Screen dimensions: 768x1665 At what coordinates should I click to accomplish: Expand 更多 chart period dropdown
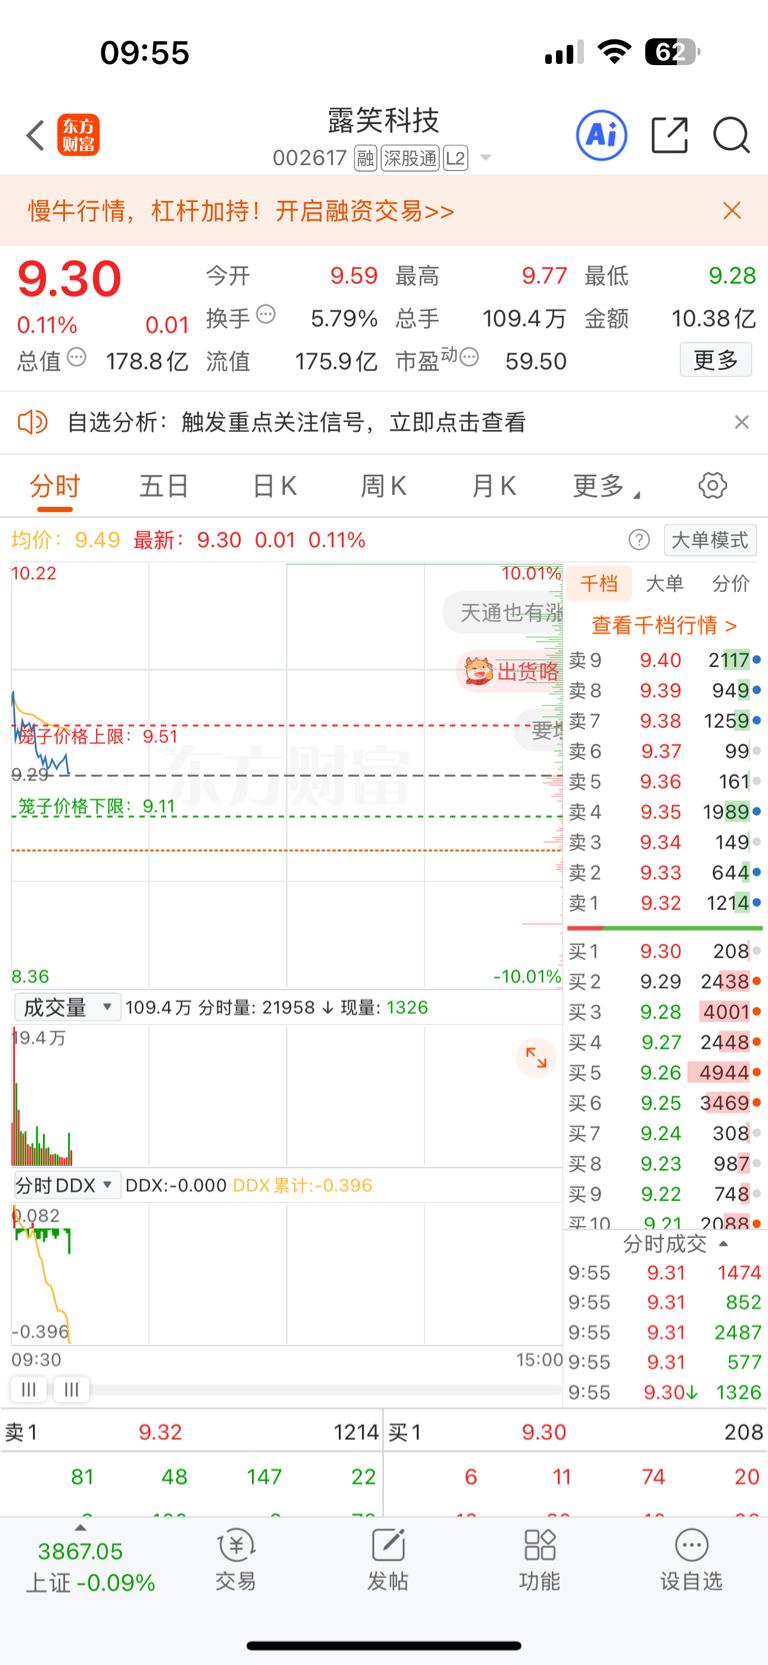(x=606, y=486)
